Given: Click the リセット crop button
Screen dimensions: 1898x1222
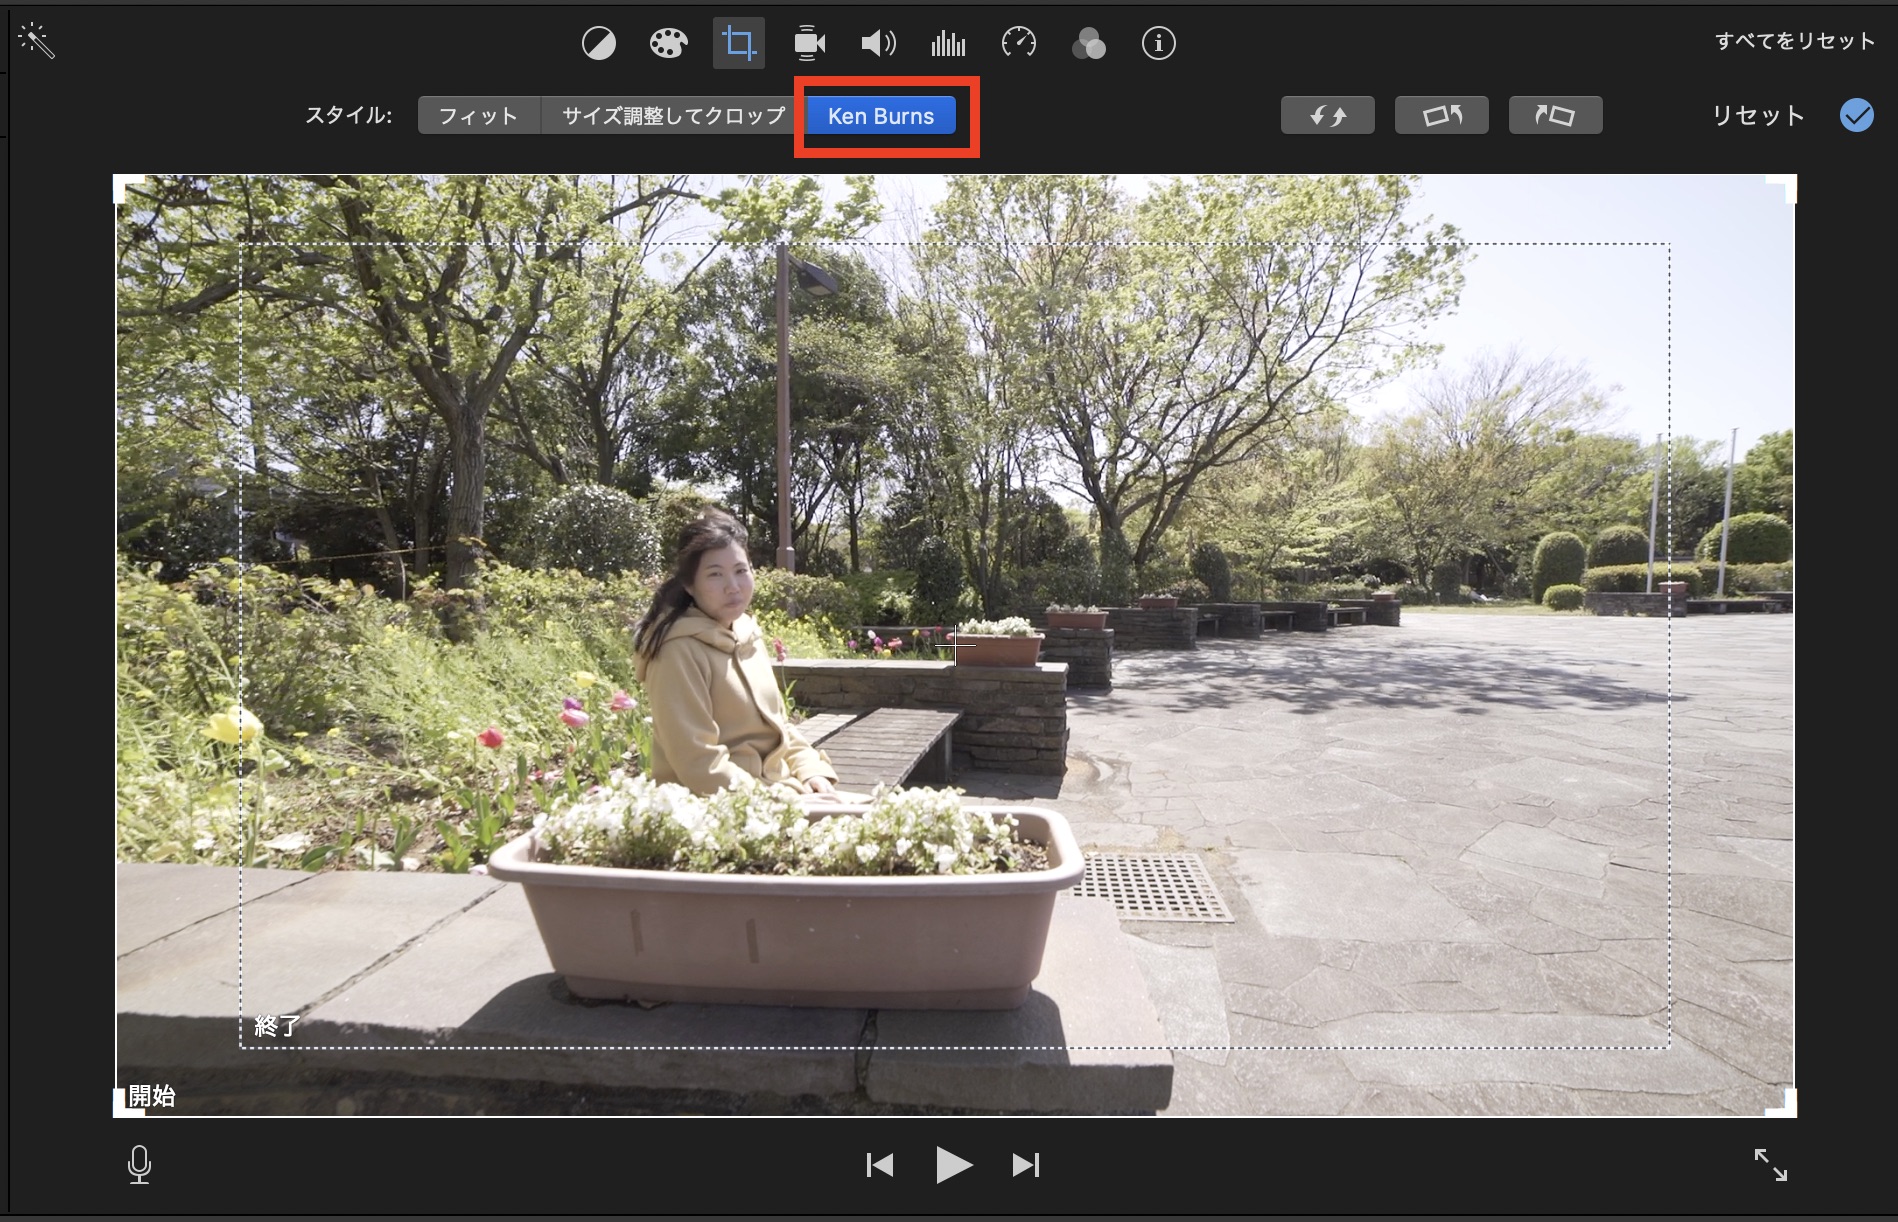Looking at the screenshot, I should coord(1758,115).
